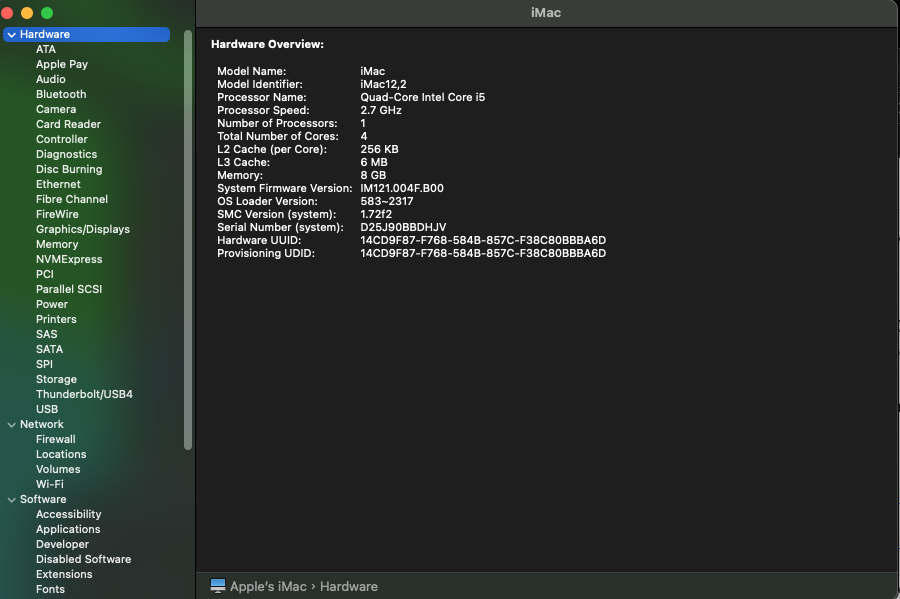The height and width of the screenshot is (599, 900).
Task: Select Volumes under Network
Action: pos(58,469)
